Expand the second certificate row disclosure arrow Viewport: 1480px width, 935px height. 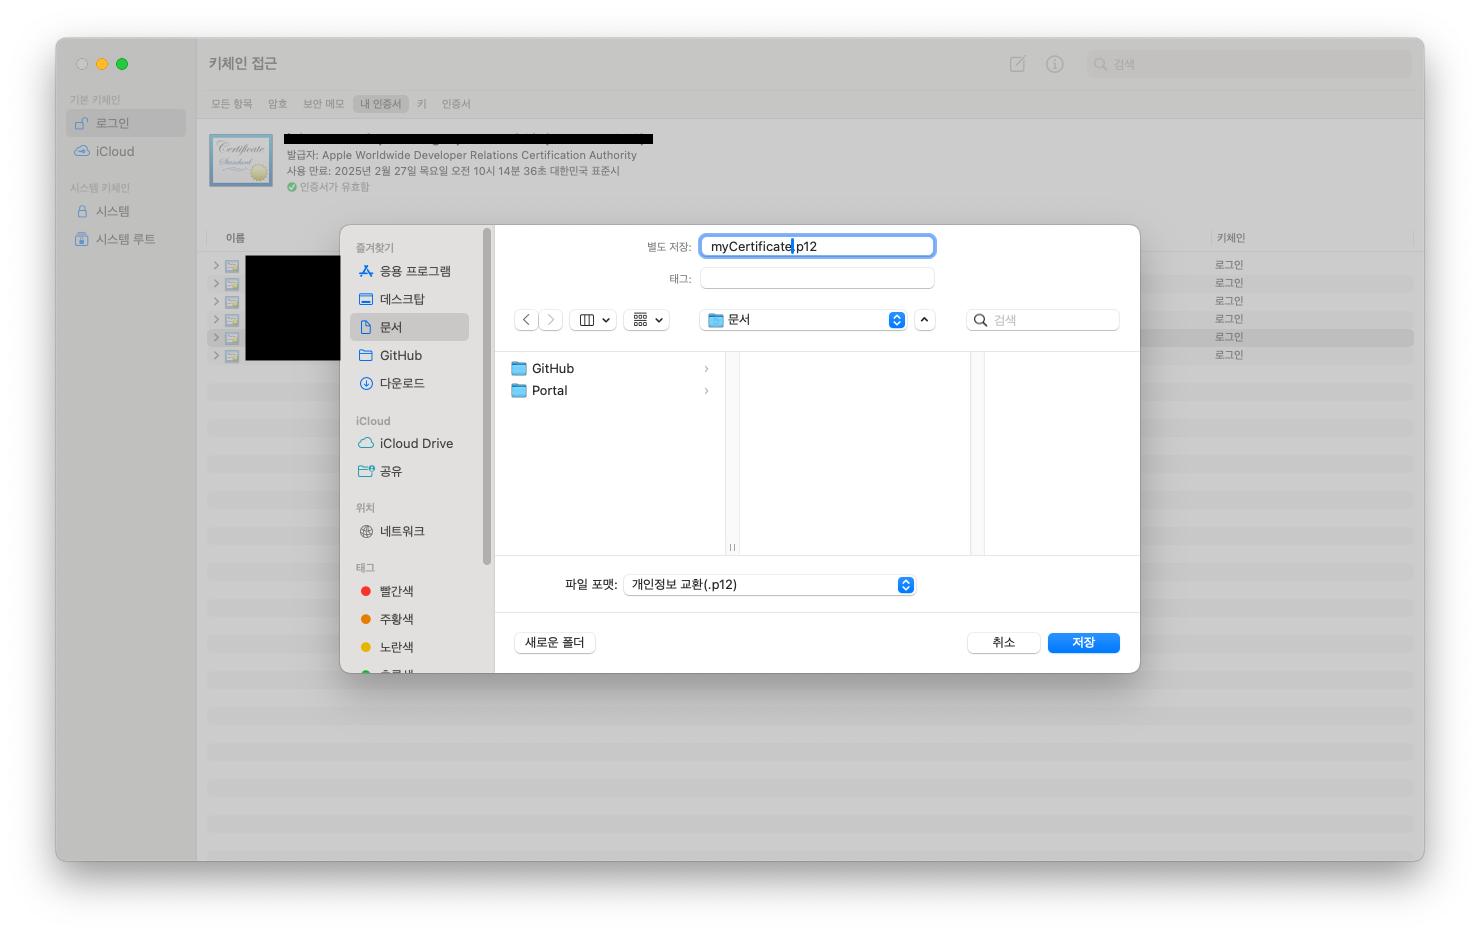coord(216,284)
